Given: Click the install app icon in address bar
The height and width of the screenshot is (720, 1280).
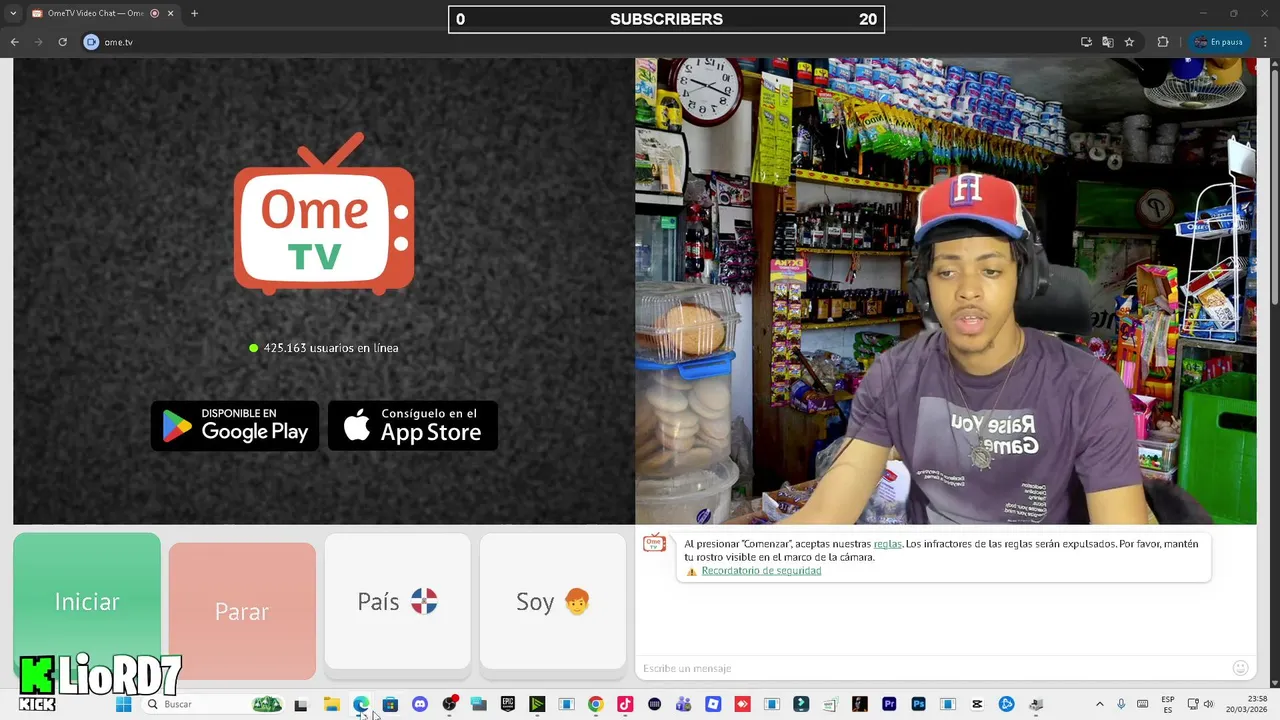Looking at the screenshot, I should pos(1086,42).
